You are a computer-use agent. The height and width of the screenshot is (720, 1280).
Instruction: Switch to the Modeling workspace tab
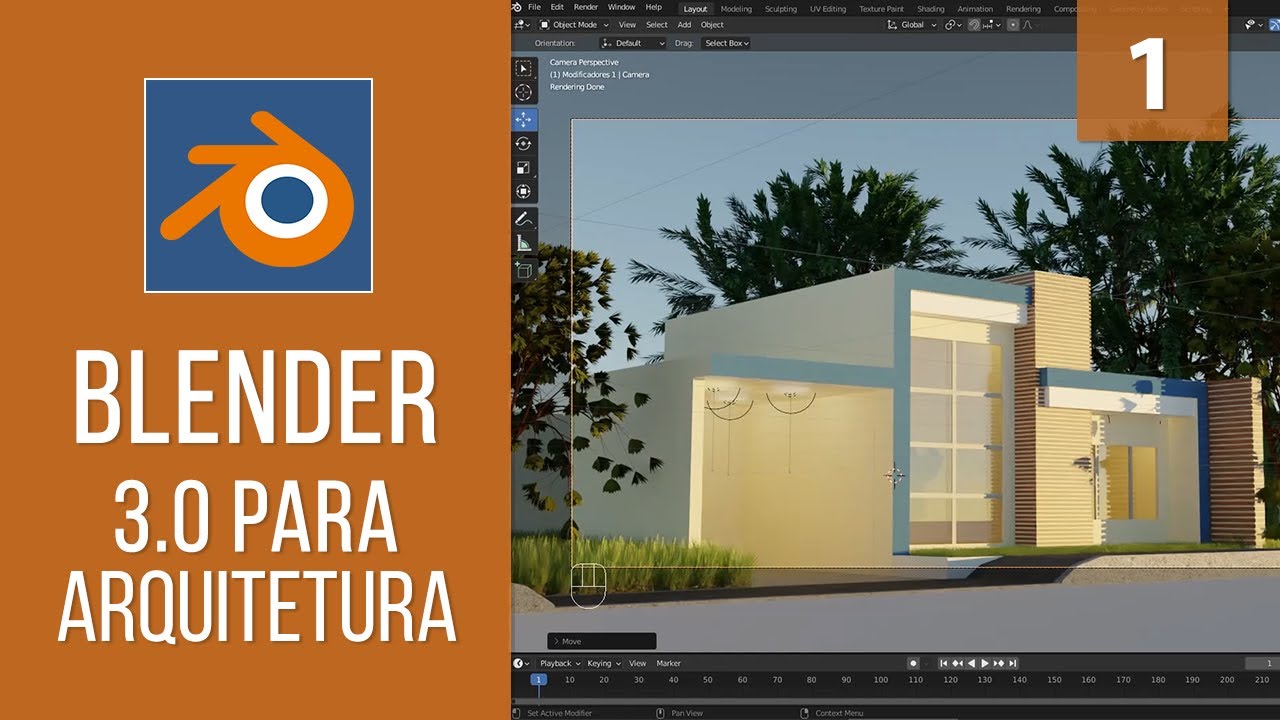click(x=736, y=9)
